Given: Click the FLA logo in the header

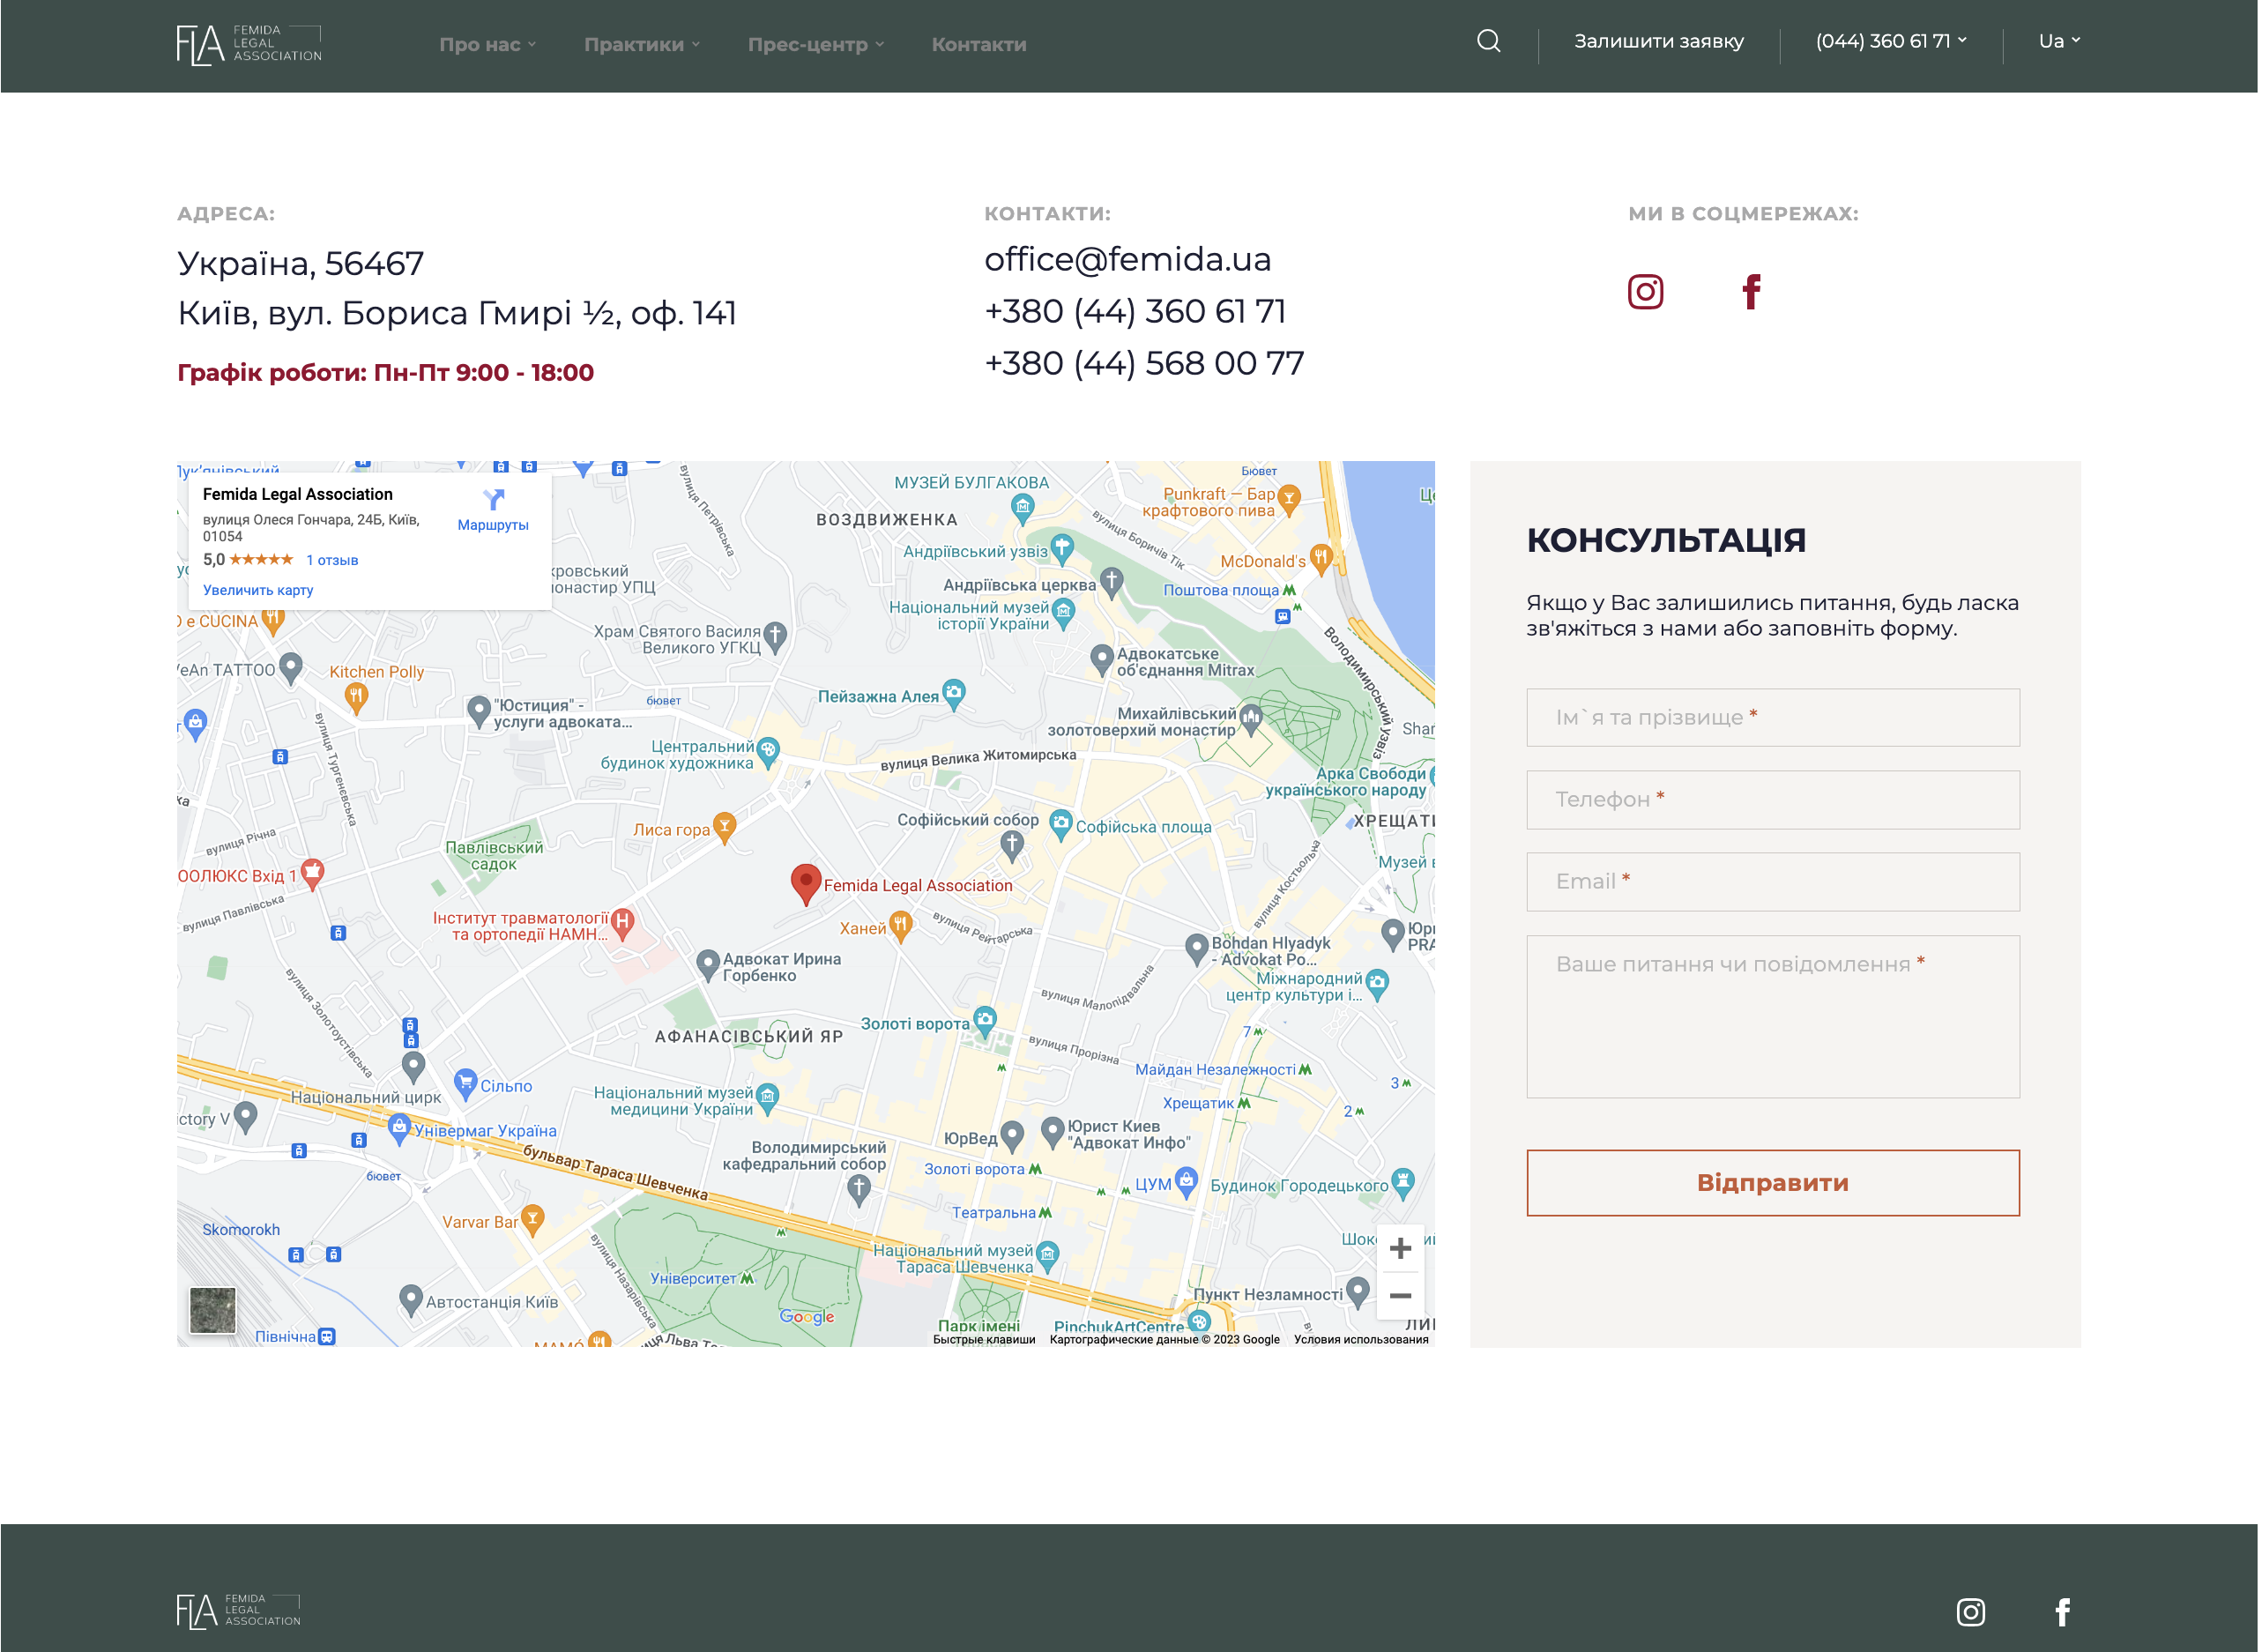Looking at the screenshot, I should click(x=250, y=44).
